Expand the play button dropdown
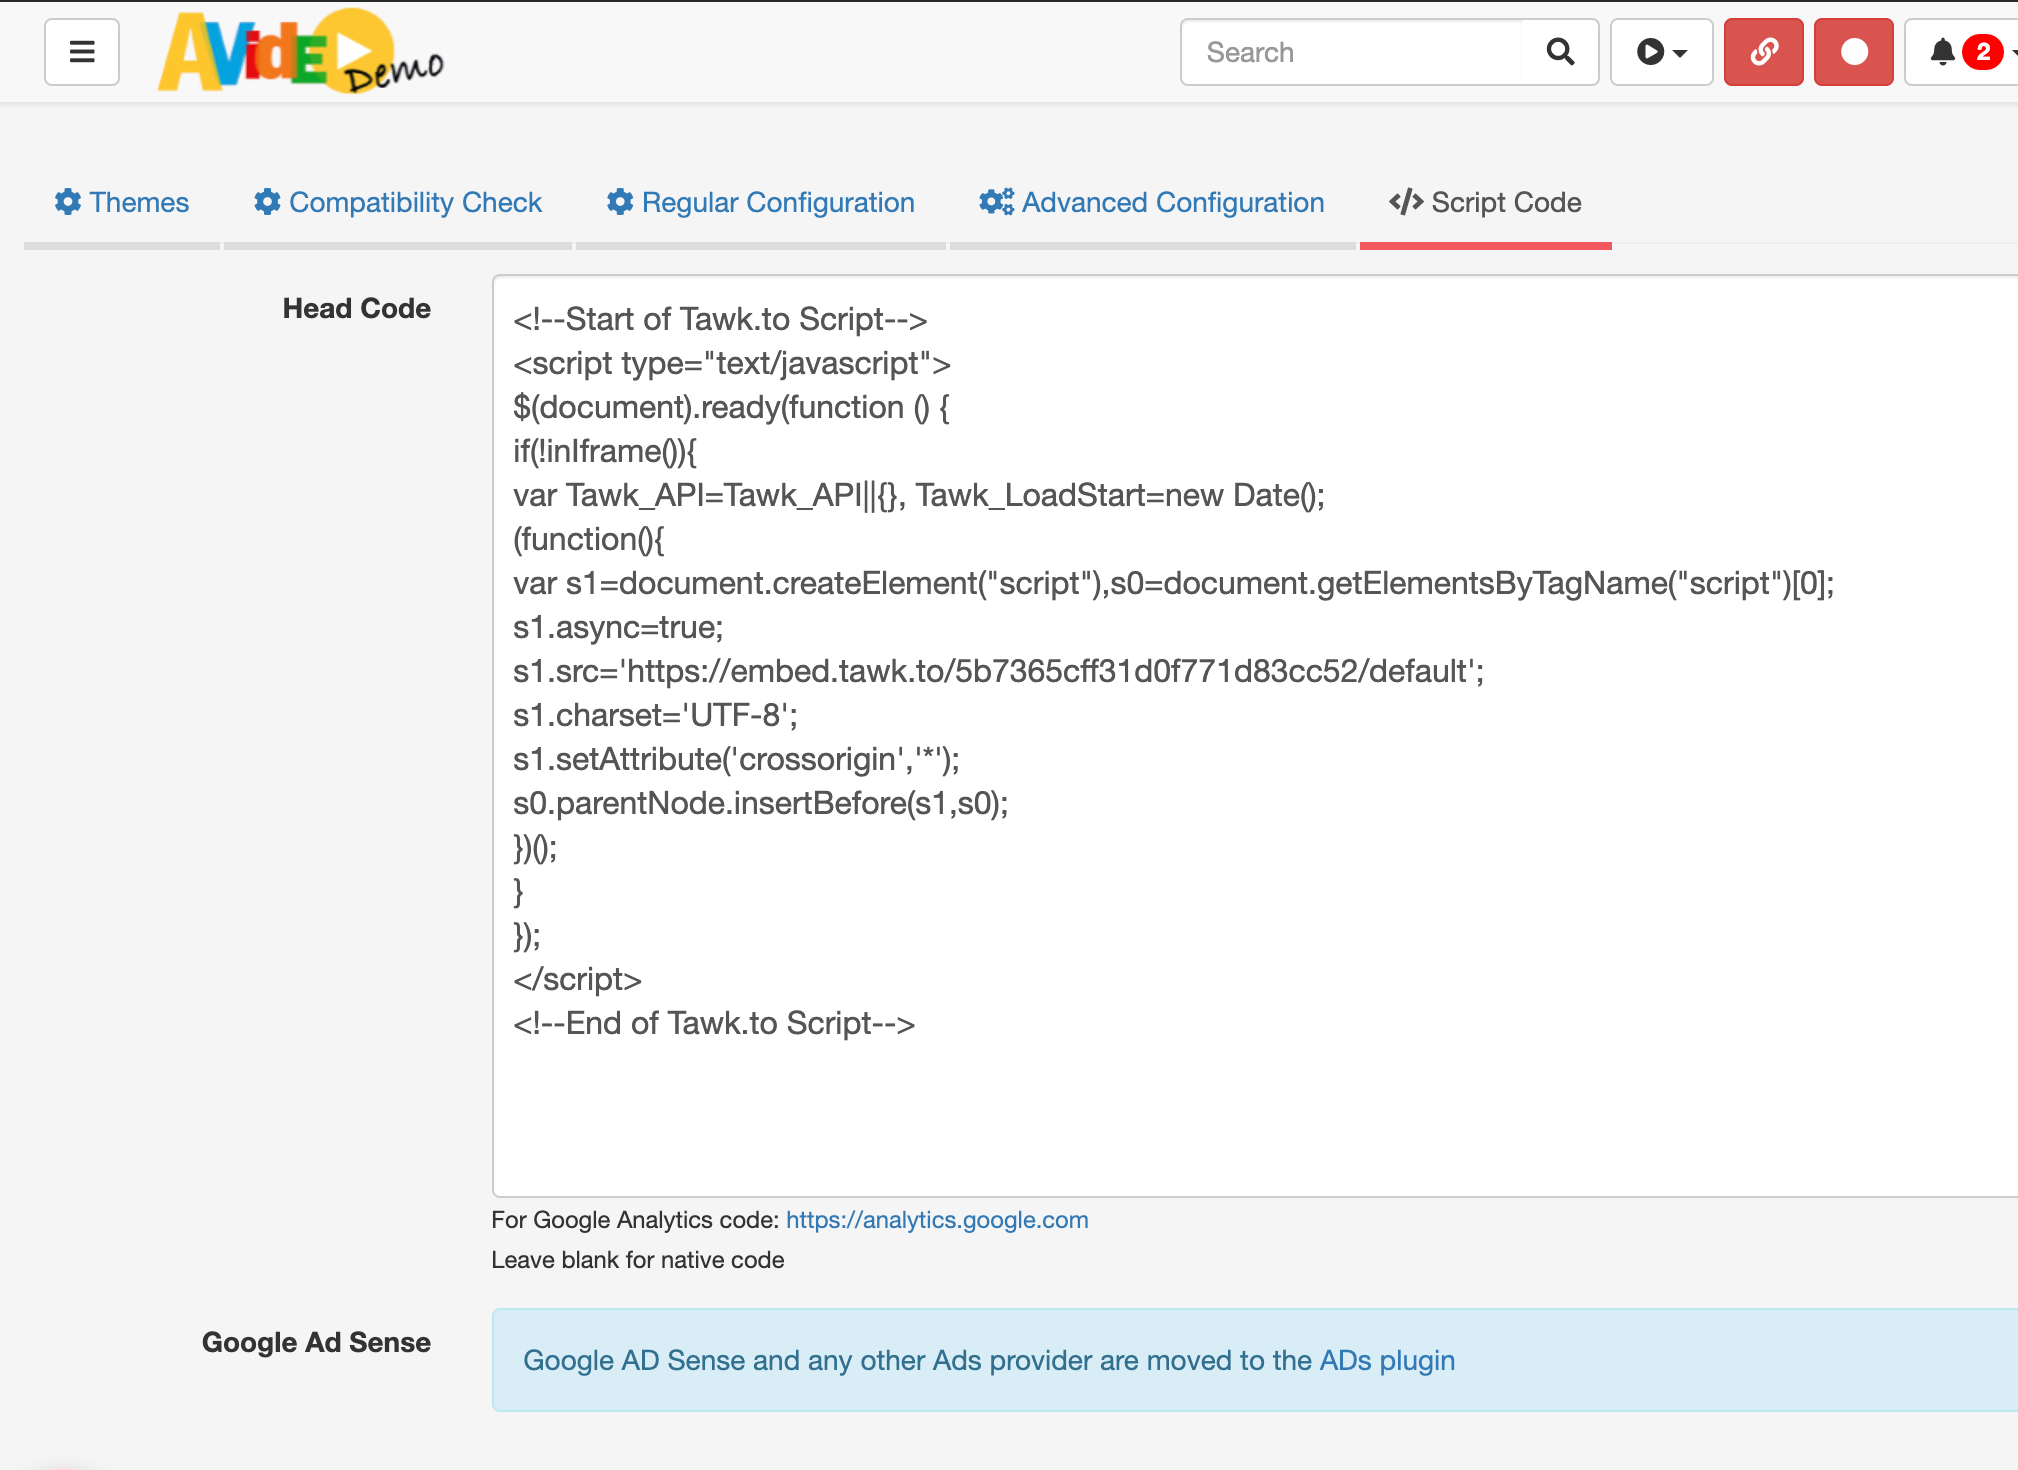The width and height of the screenshot is (2018, 1470). pos(1660,52)
